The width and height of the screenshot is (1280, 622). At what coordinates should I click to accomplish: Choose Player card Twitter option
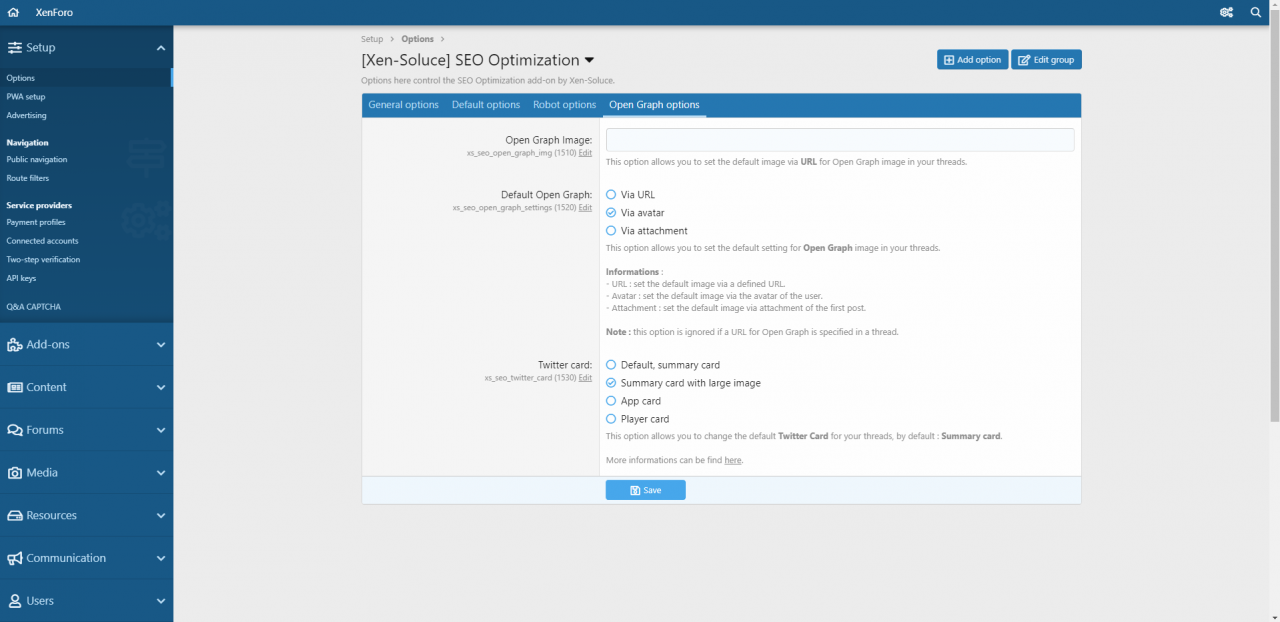tap(611, 419)
